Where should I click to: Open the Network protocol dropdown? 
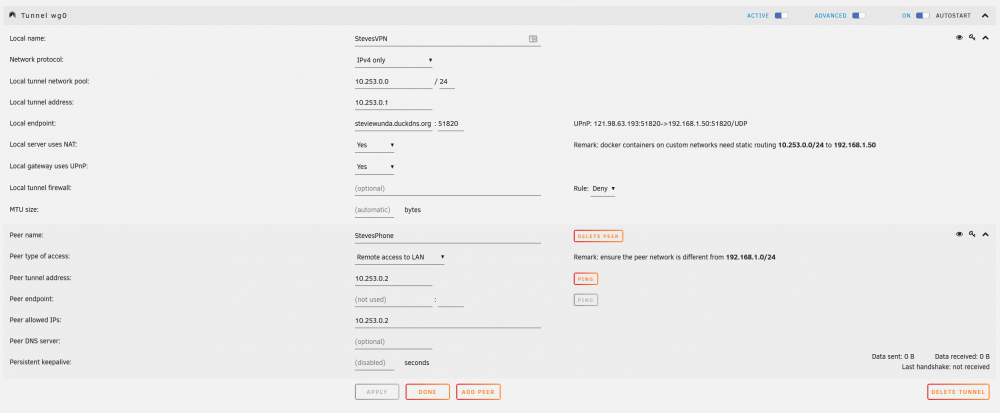393,61
